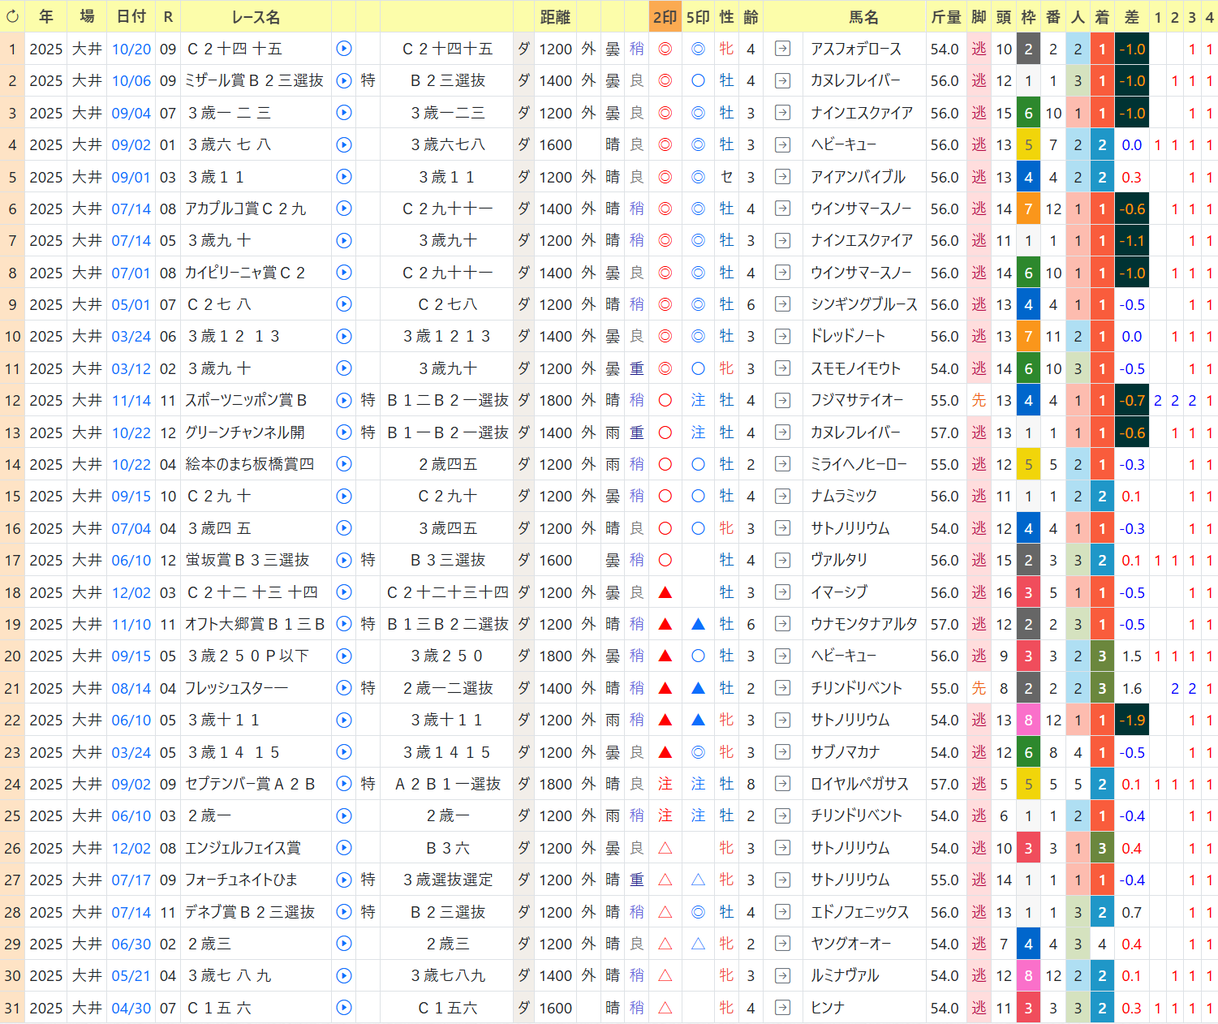Open the 09/04 date link
This screenshot has width=1218, height=1024.
[x=131, y=113]
